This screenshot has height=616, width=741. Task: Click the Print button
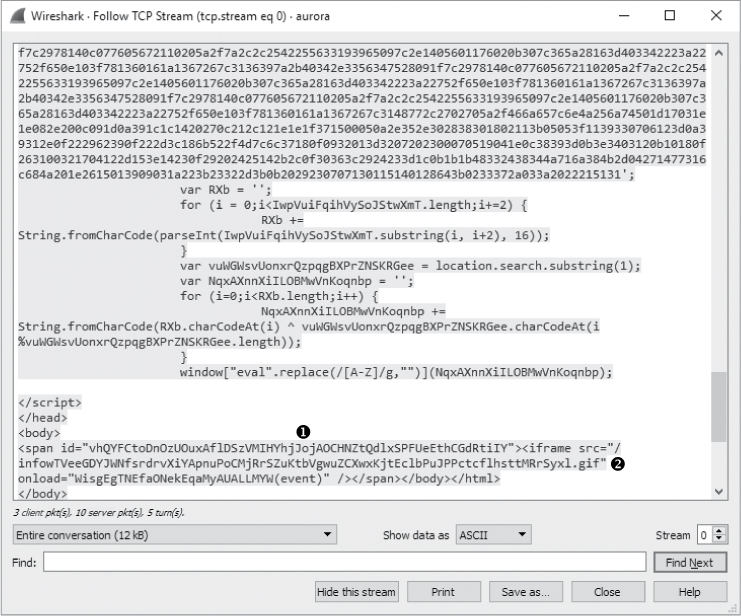[443, 591]
